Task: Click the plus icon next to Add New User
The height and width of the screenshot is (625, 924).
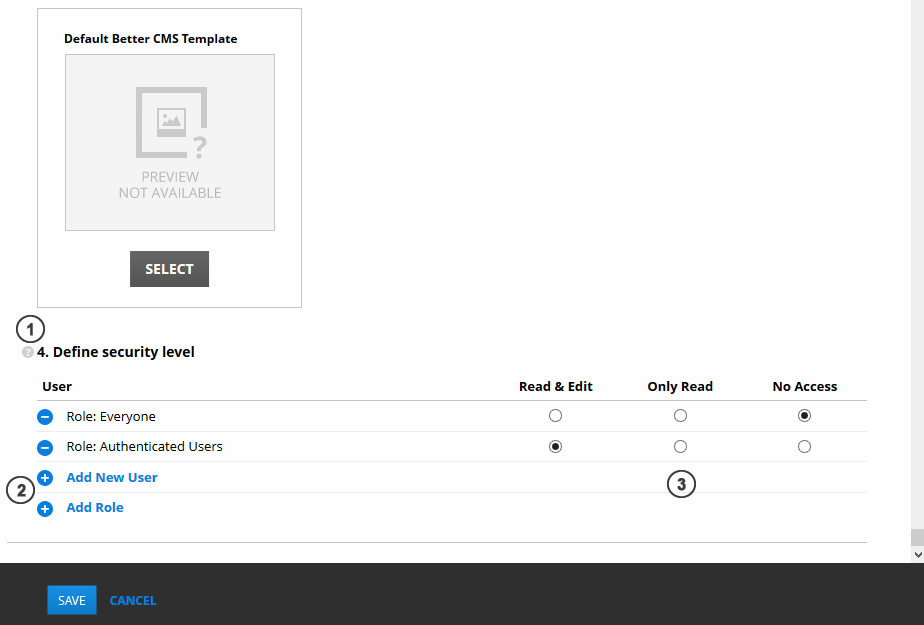Action: click(x=45, y=478)
